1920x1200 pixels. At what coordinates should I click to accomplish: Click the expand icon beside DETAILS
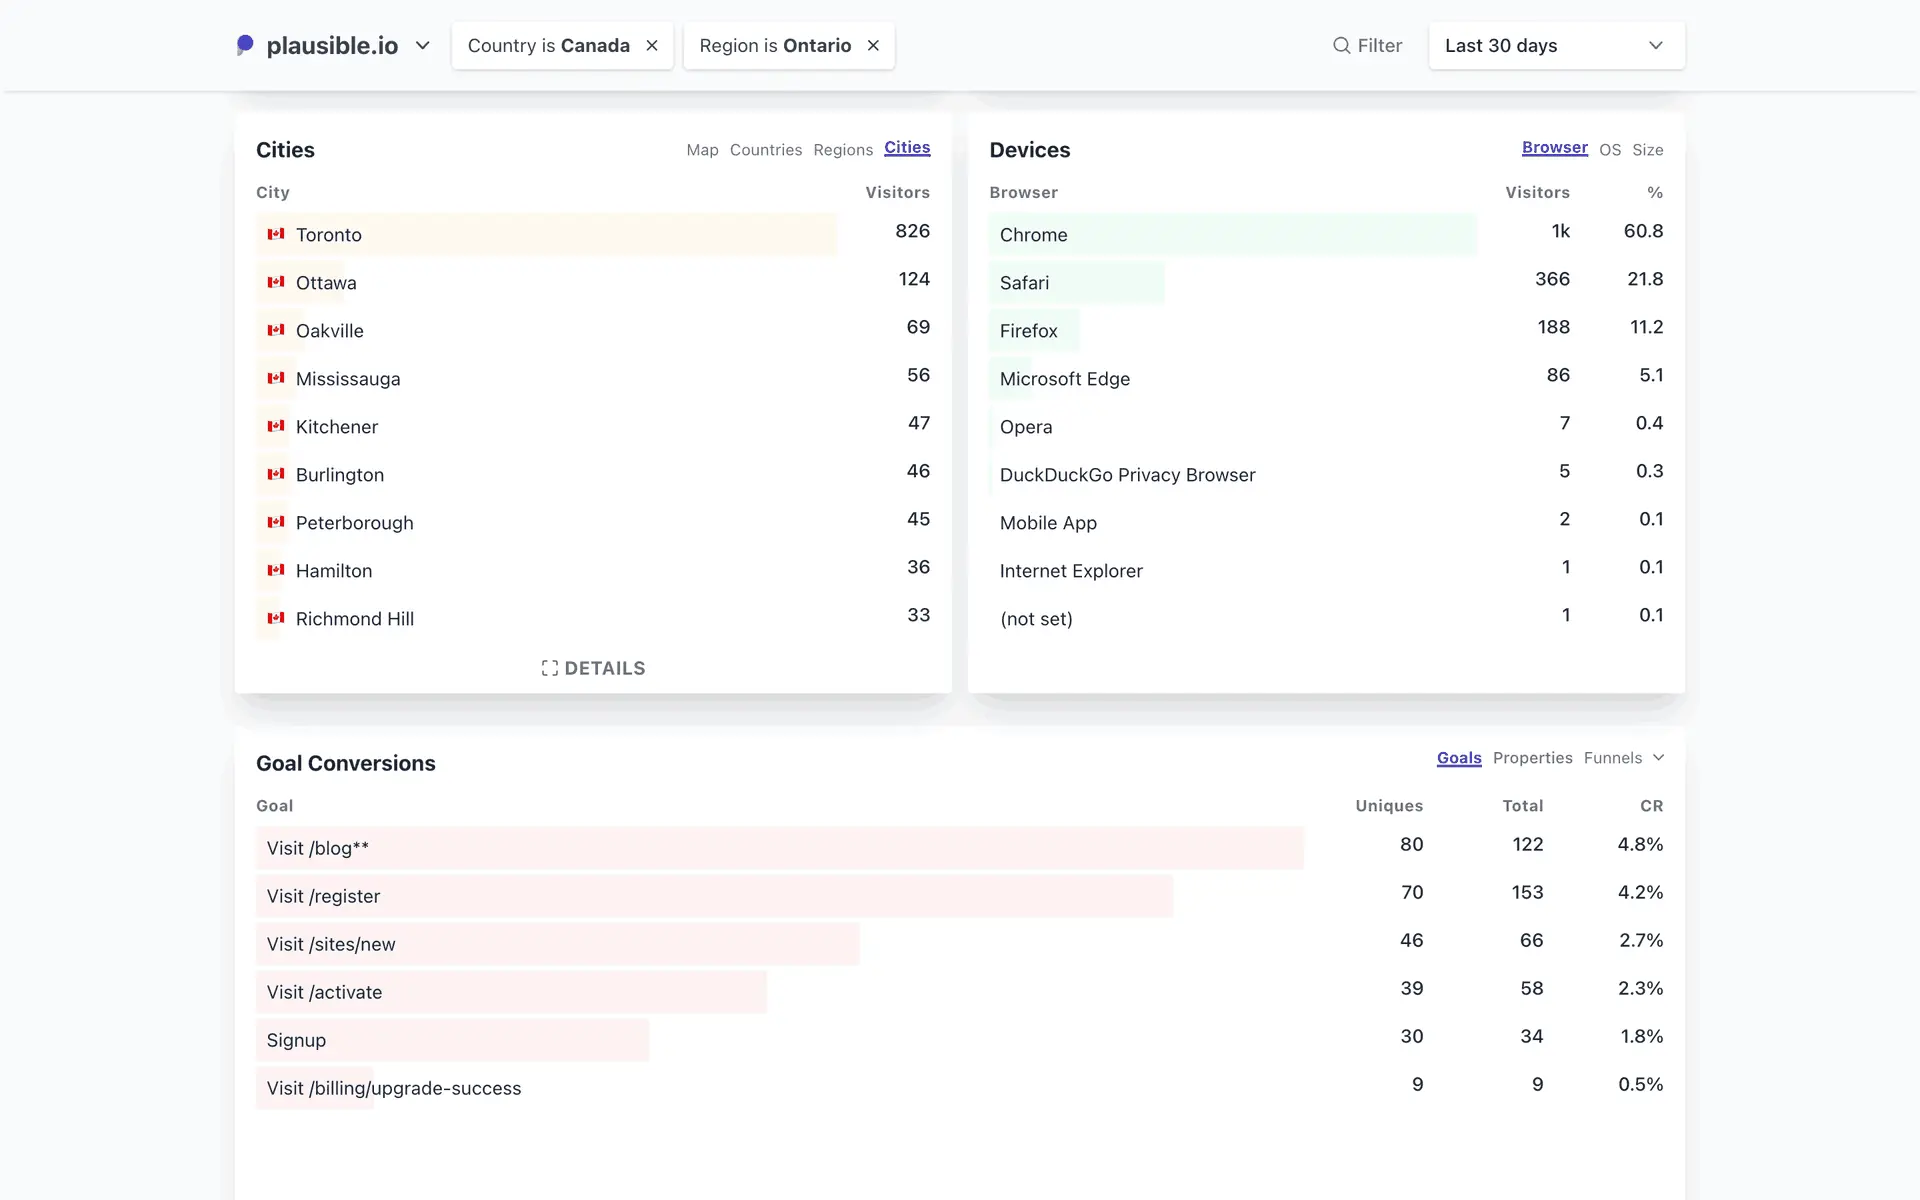549,668
